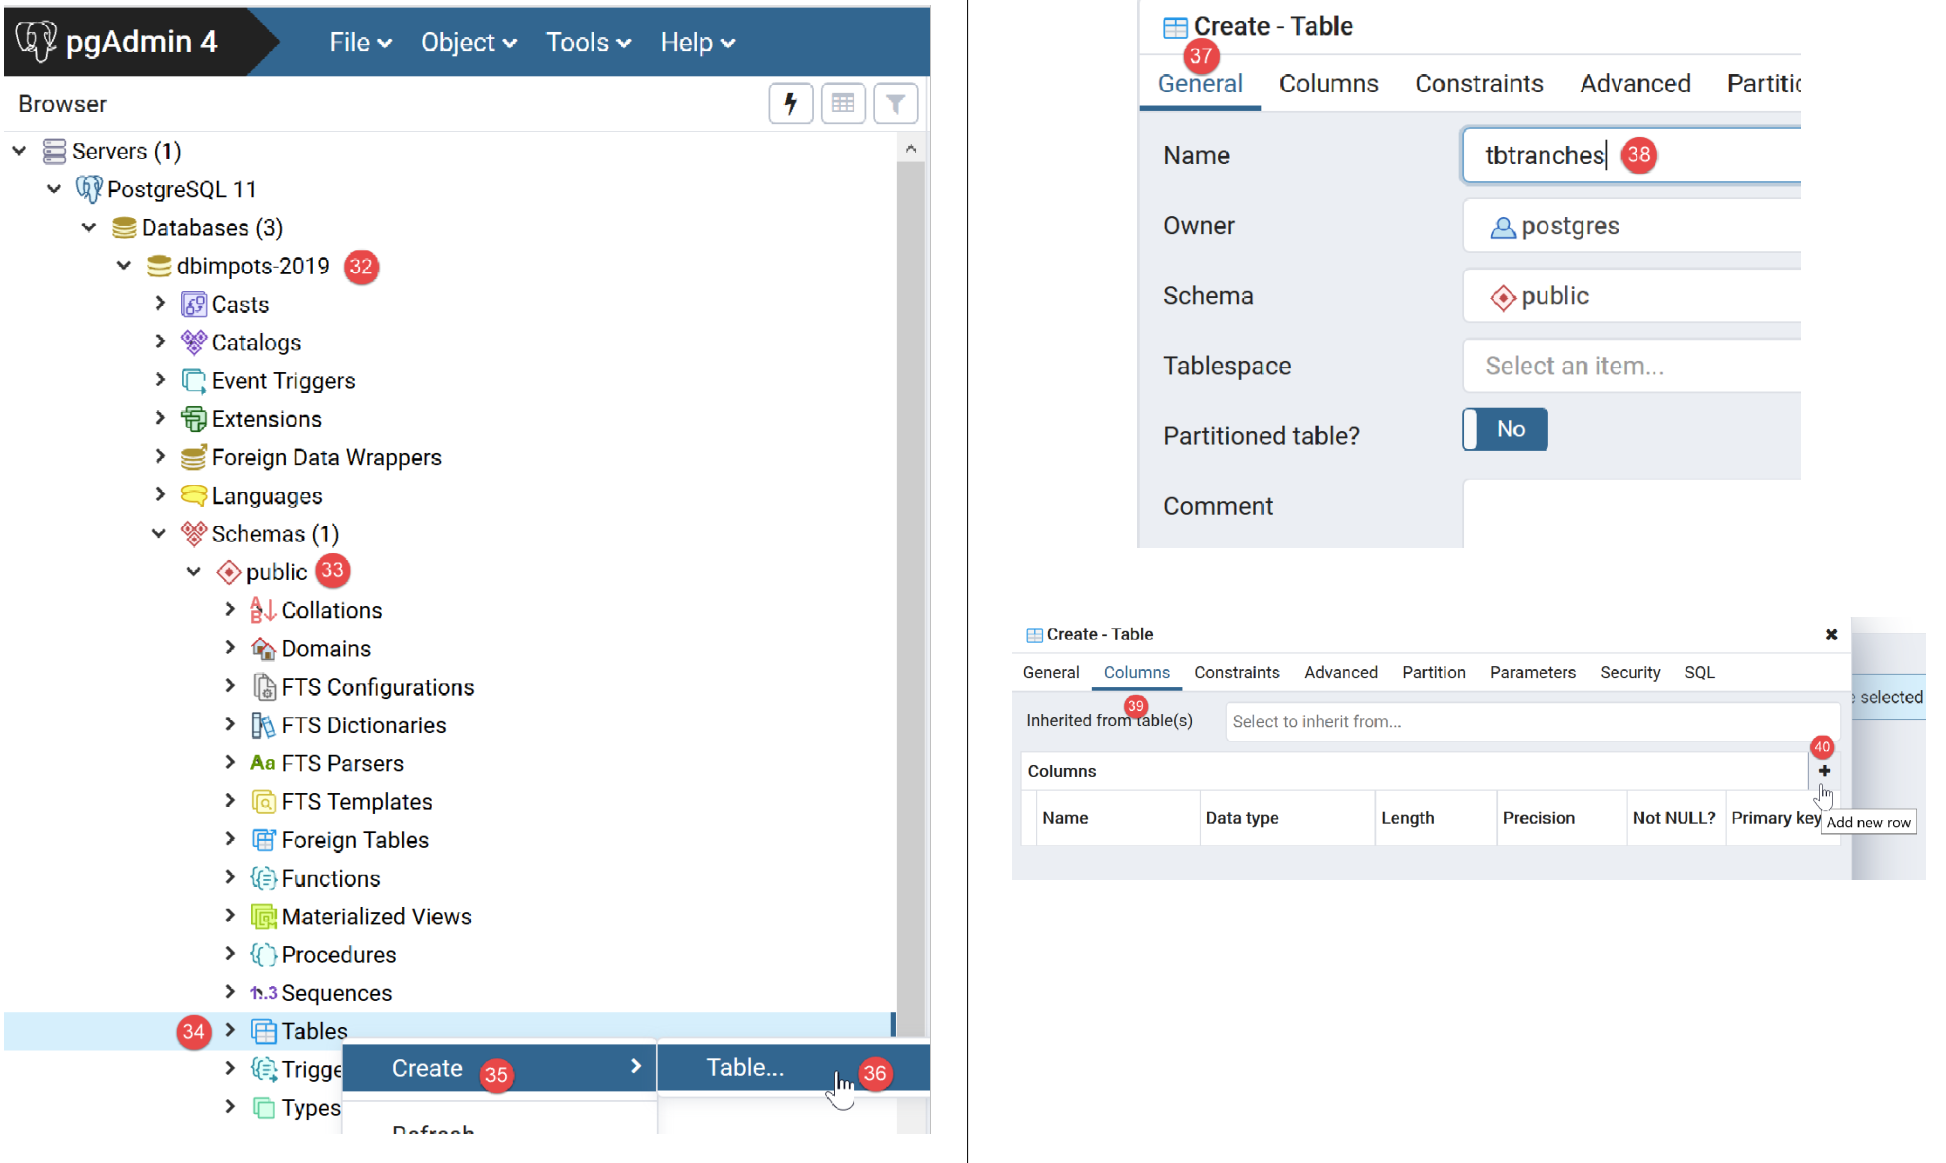Switch to the Constraints tab in large dialog

(x=1478, y=83)
